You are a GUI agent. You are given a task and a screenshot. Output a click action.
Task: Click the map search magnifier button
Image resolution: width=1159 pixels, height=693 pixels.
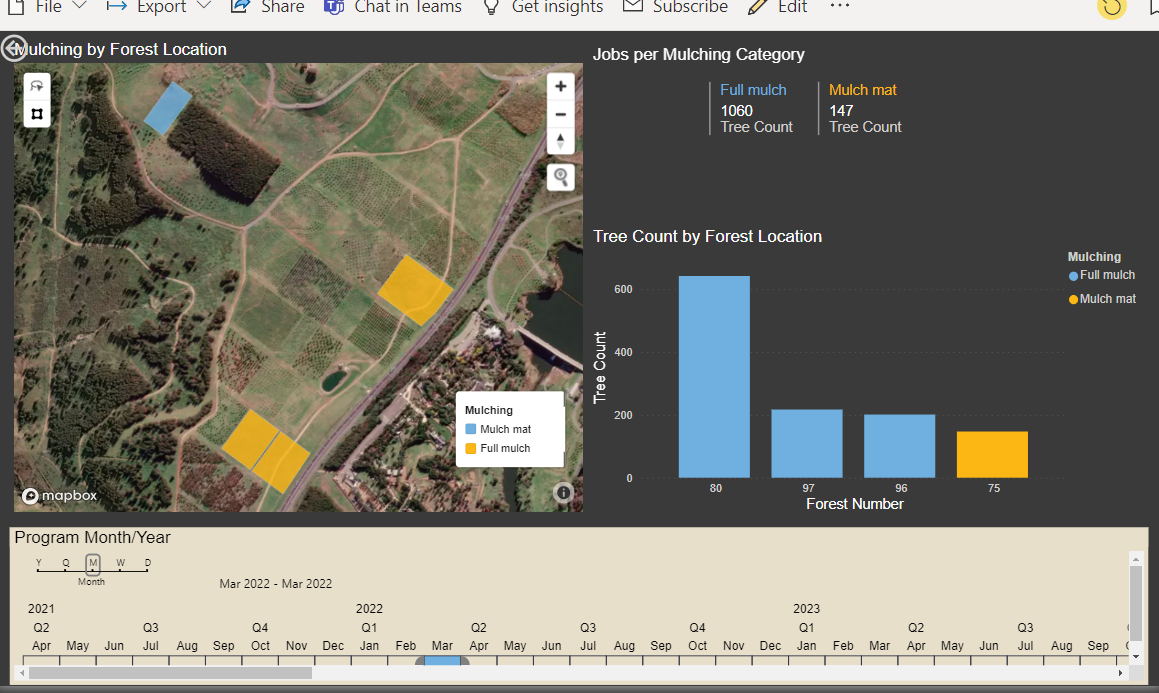[560, 177]
